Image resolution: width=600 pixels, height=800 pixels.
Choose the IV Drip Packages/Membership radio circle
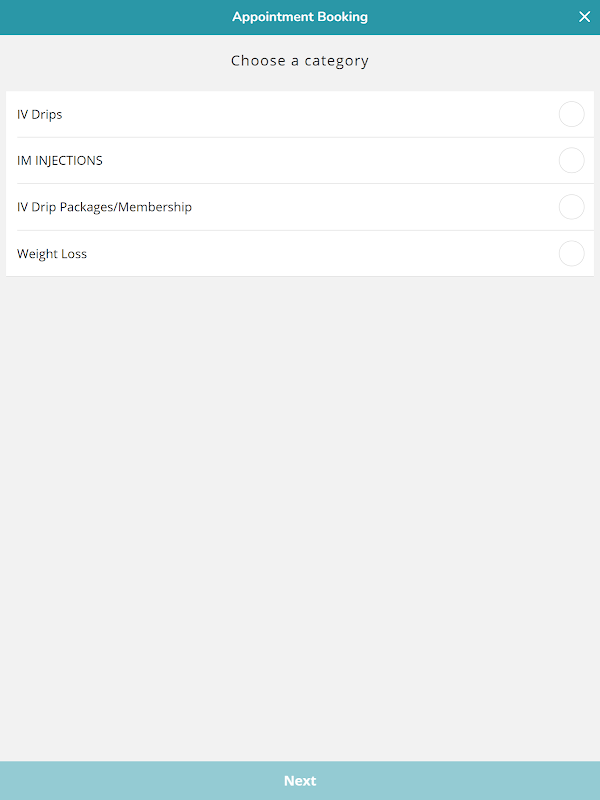pyautogui.click(x=571, y=207)
